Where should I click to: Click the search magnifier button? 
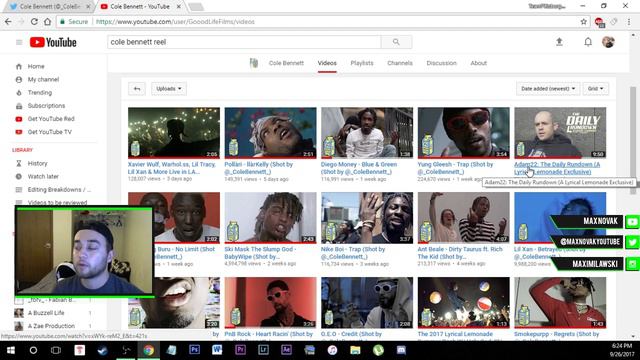coord(396,42)
